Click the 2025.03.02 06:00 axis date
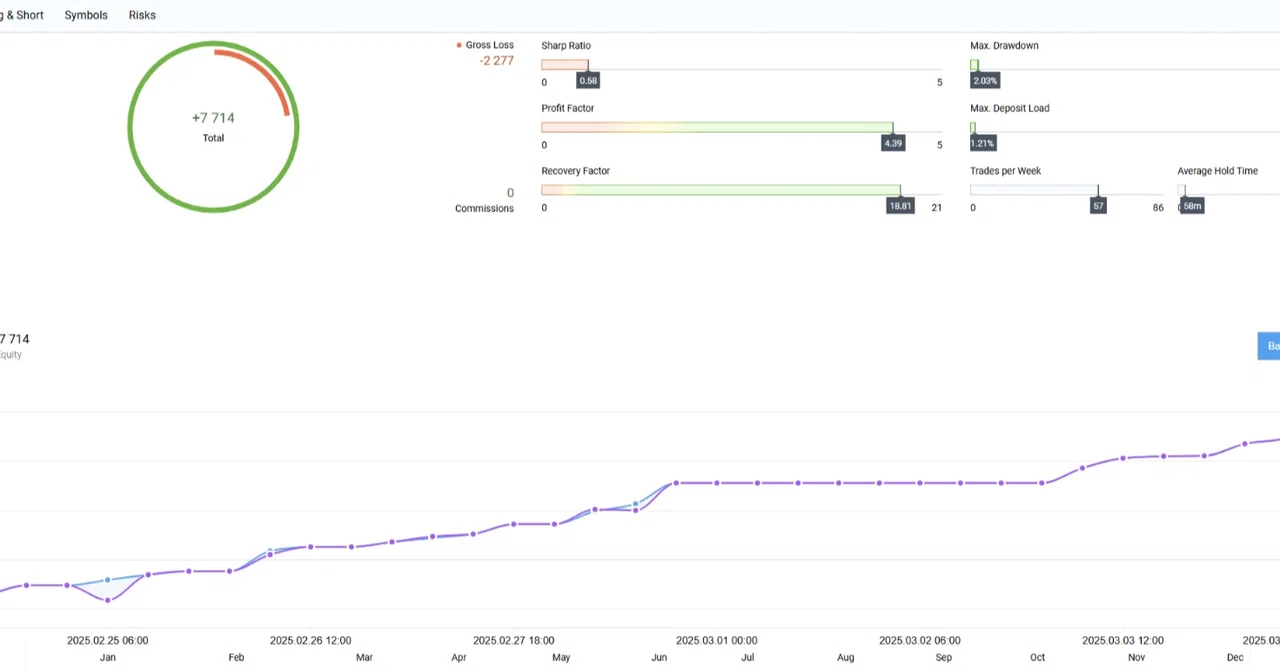 919,640
